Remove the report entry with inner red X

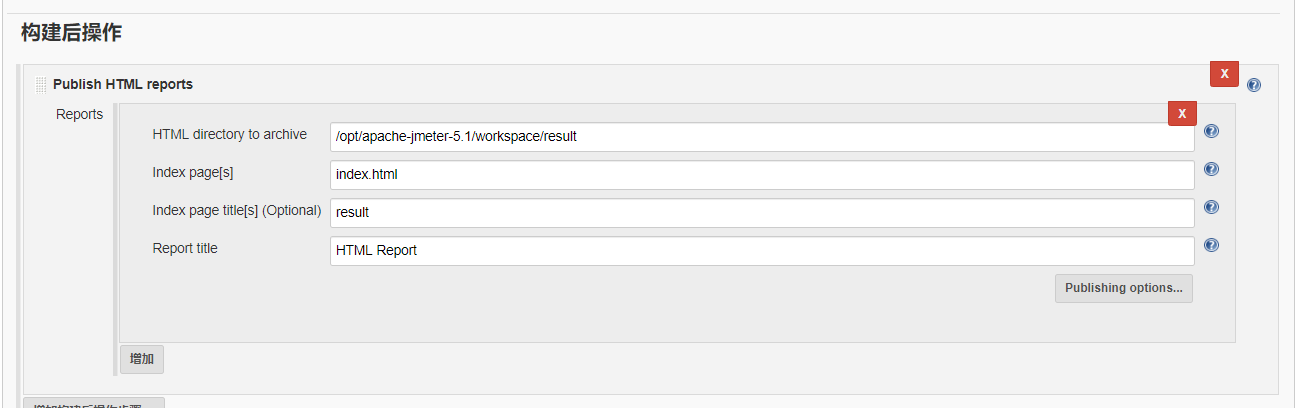pos(1182,114)
